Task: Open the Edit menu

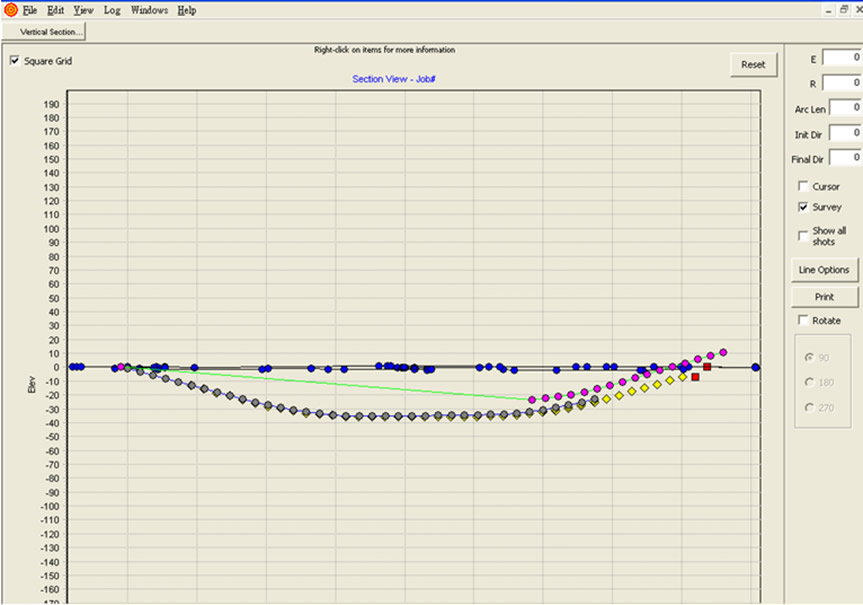Action: (x=56, y=10)
